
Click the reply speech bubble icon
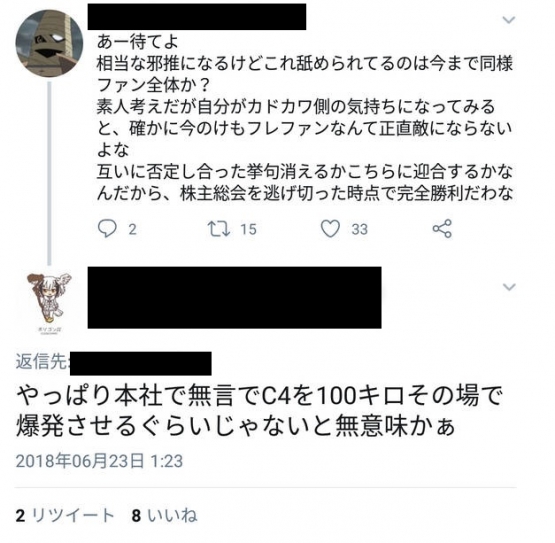107,229
